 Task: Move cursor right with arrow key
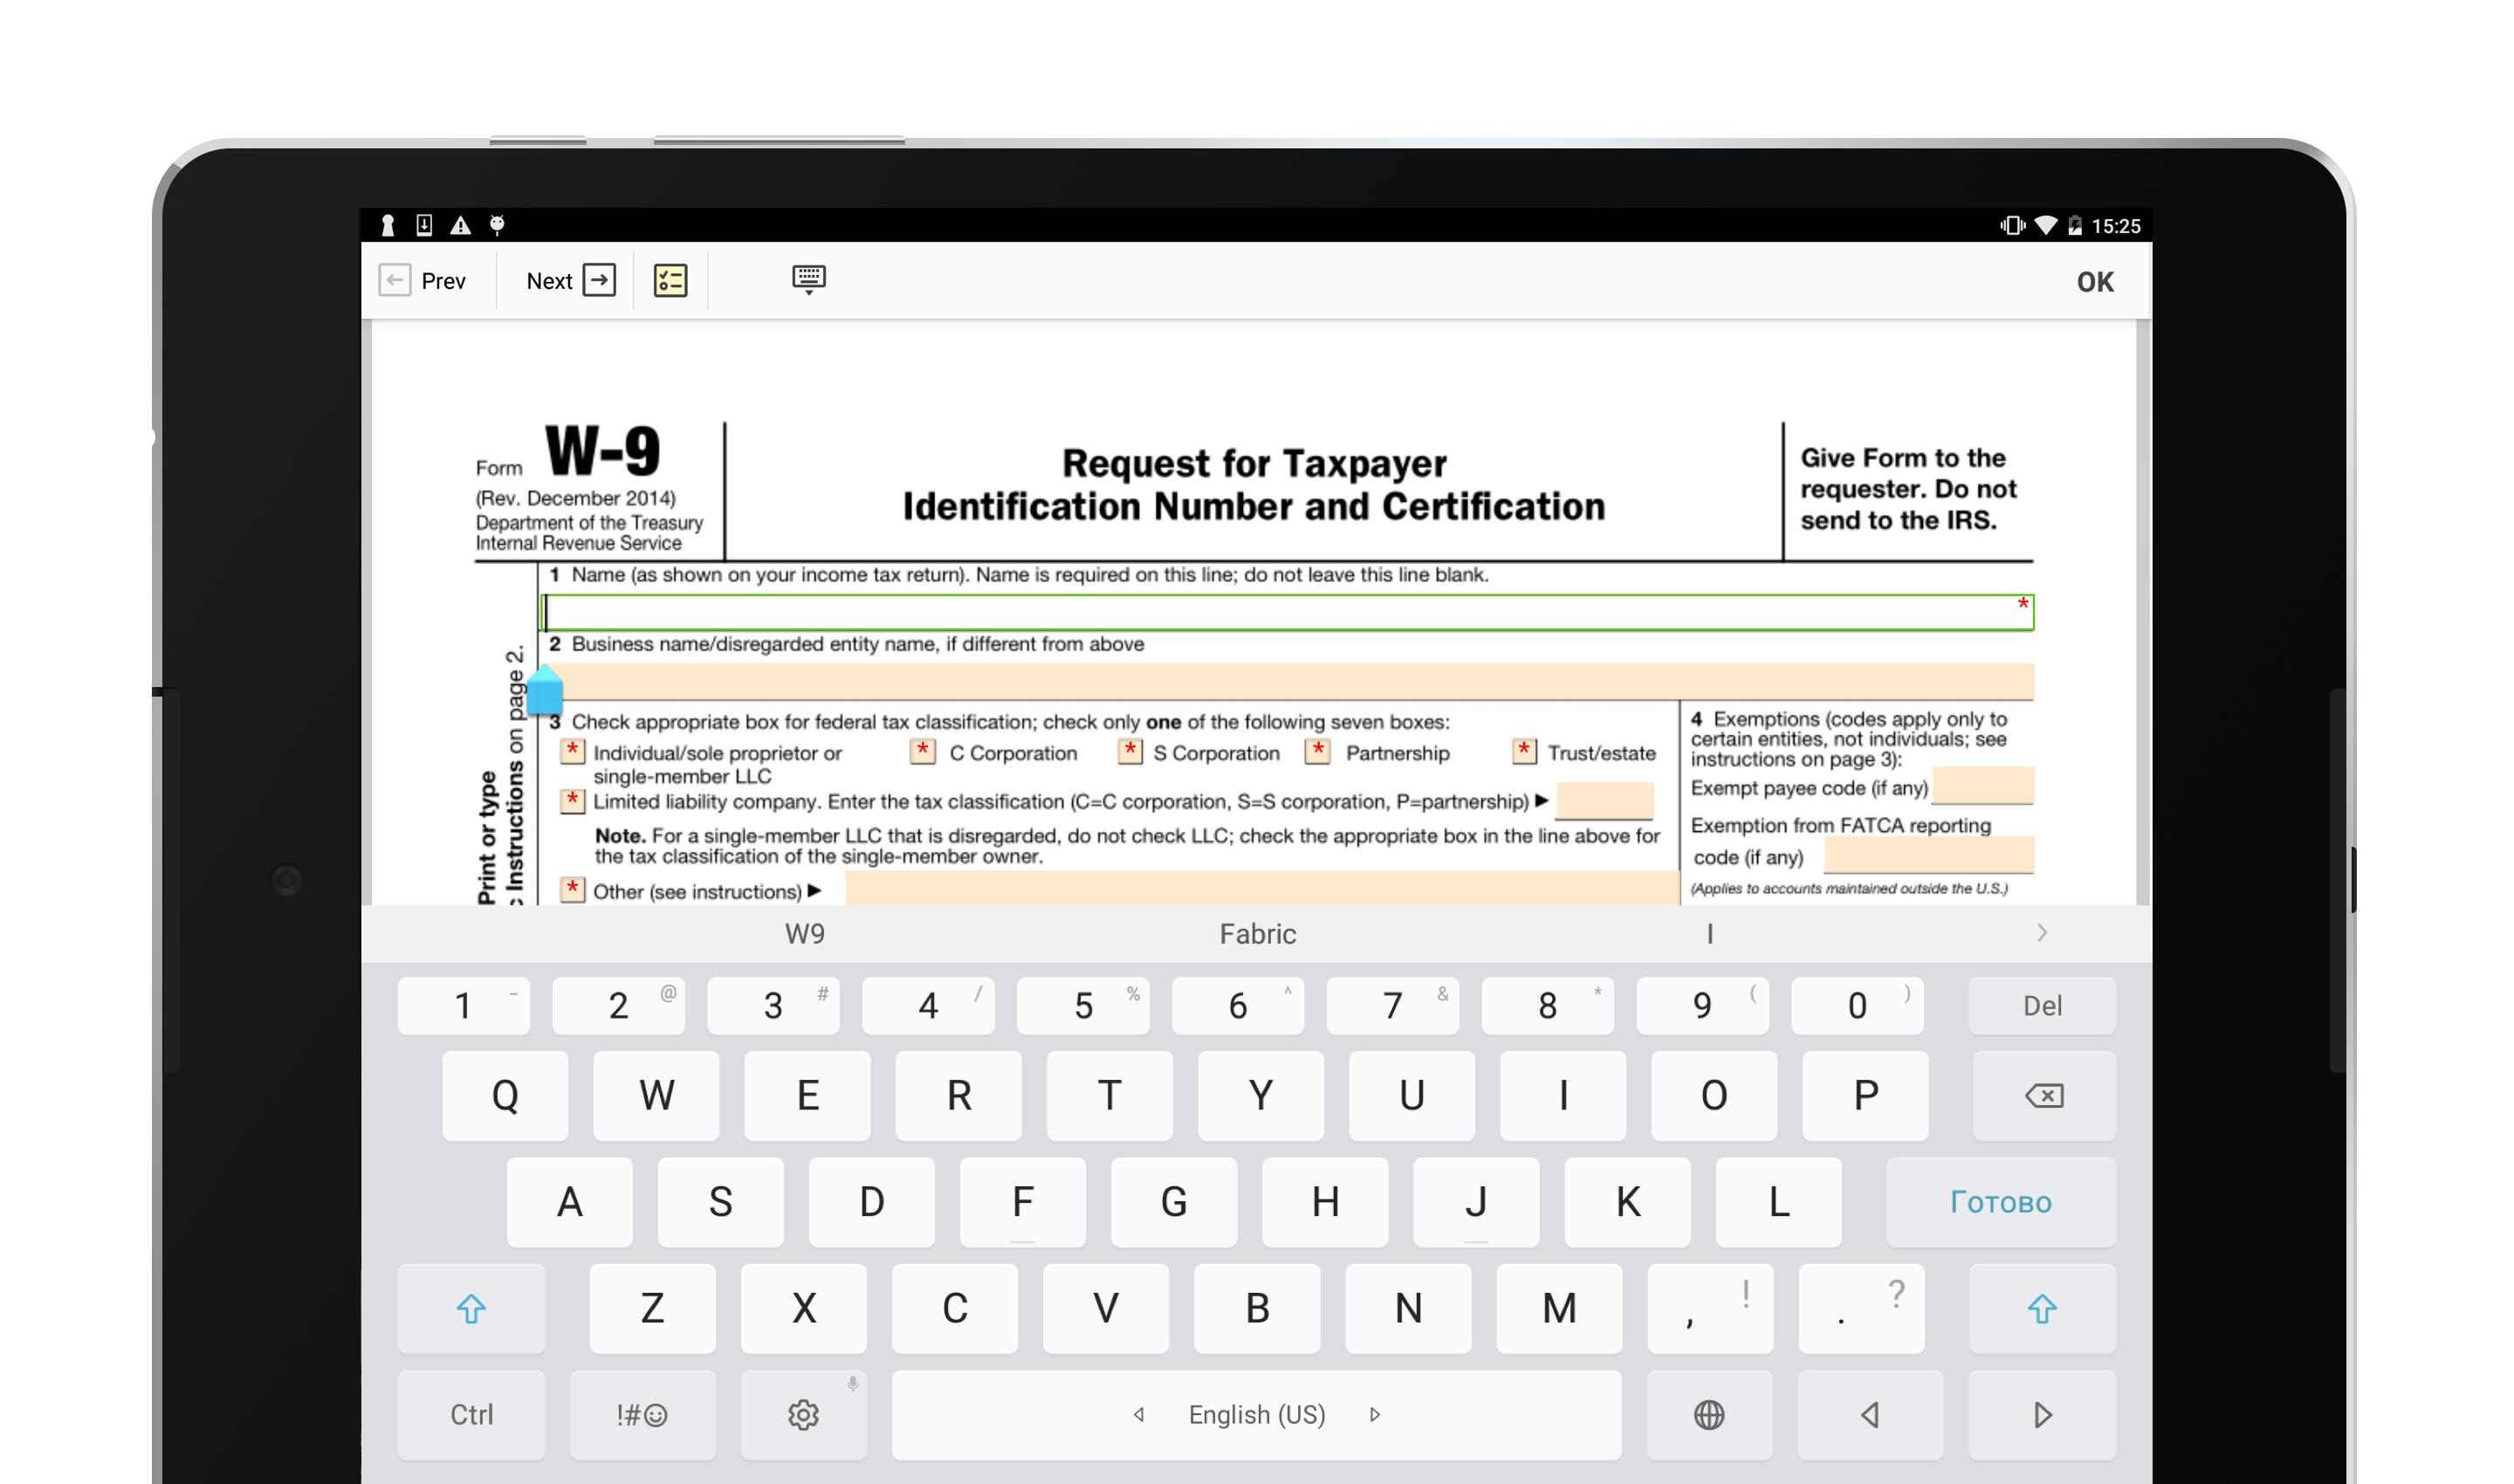(x=2042, y=1415)
